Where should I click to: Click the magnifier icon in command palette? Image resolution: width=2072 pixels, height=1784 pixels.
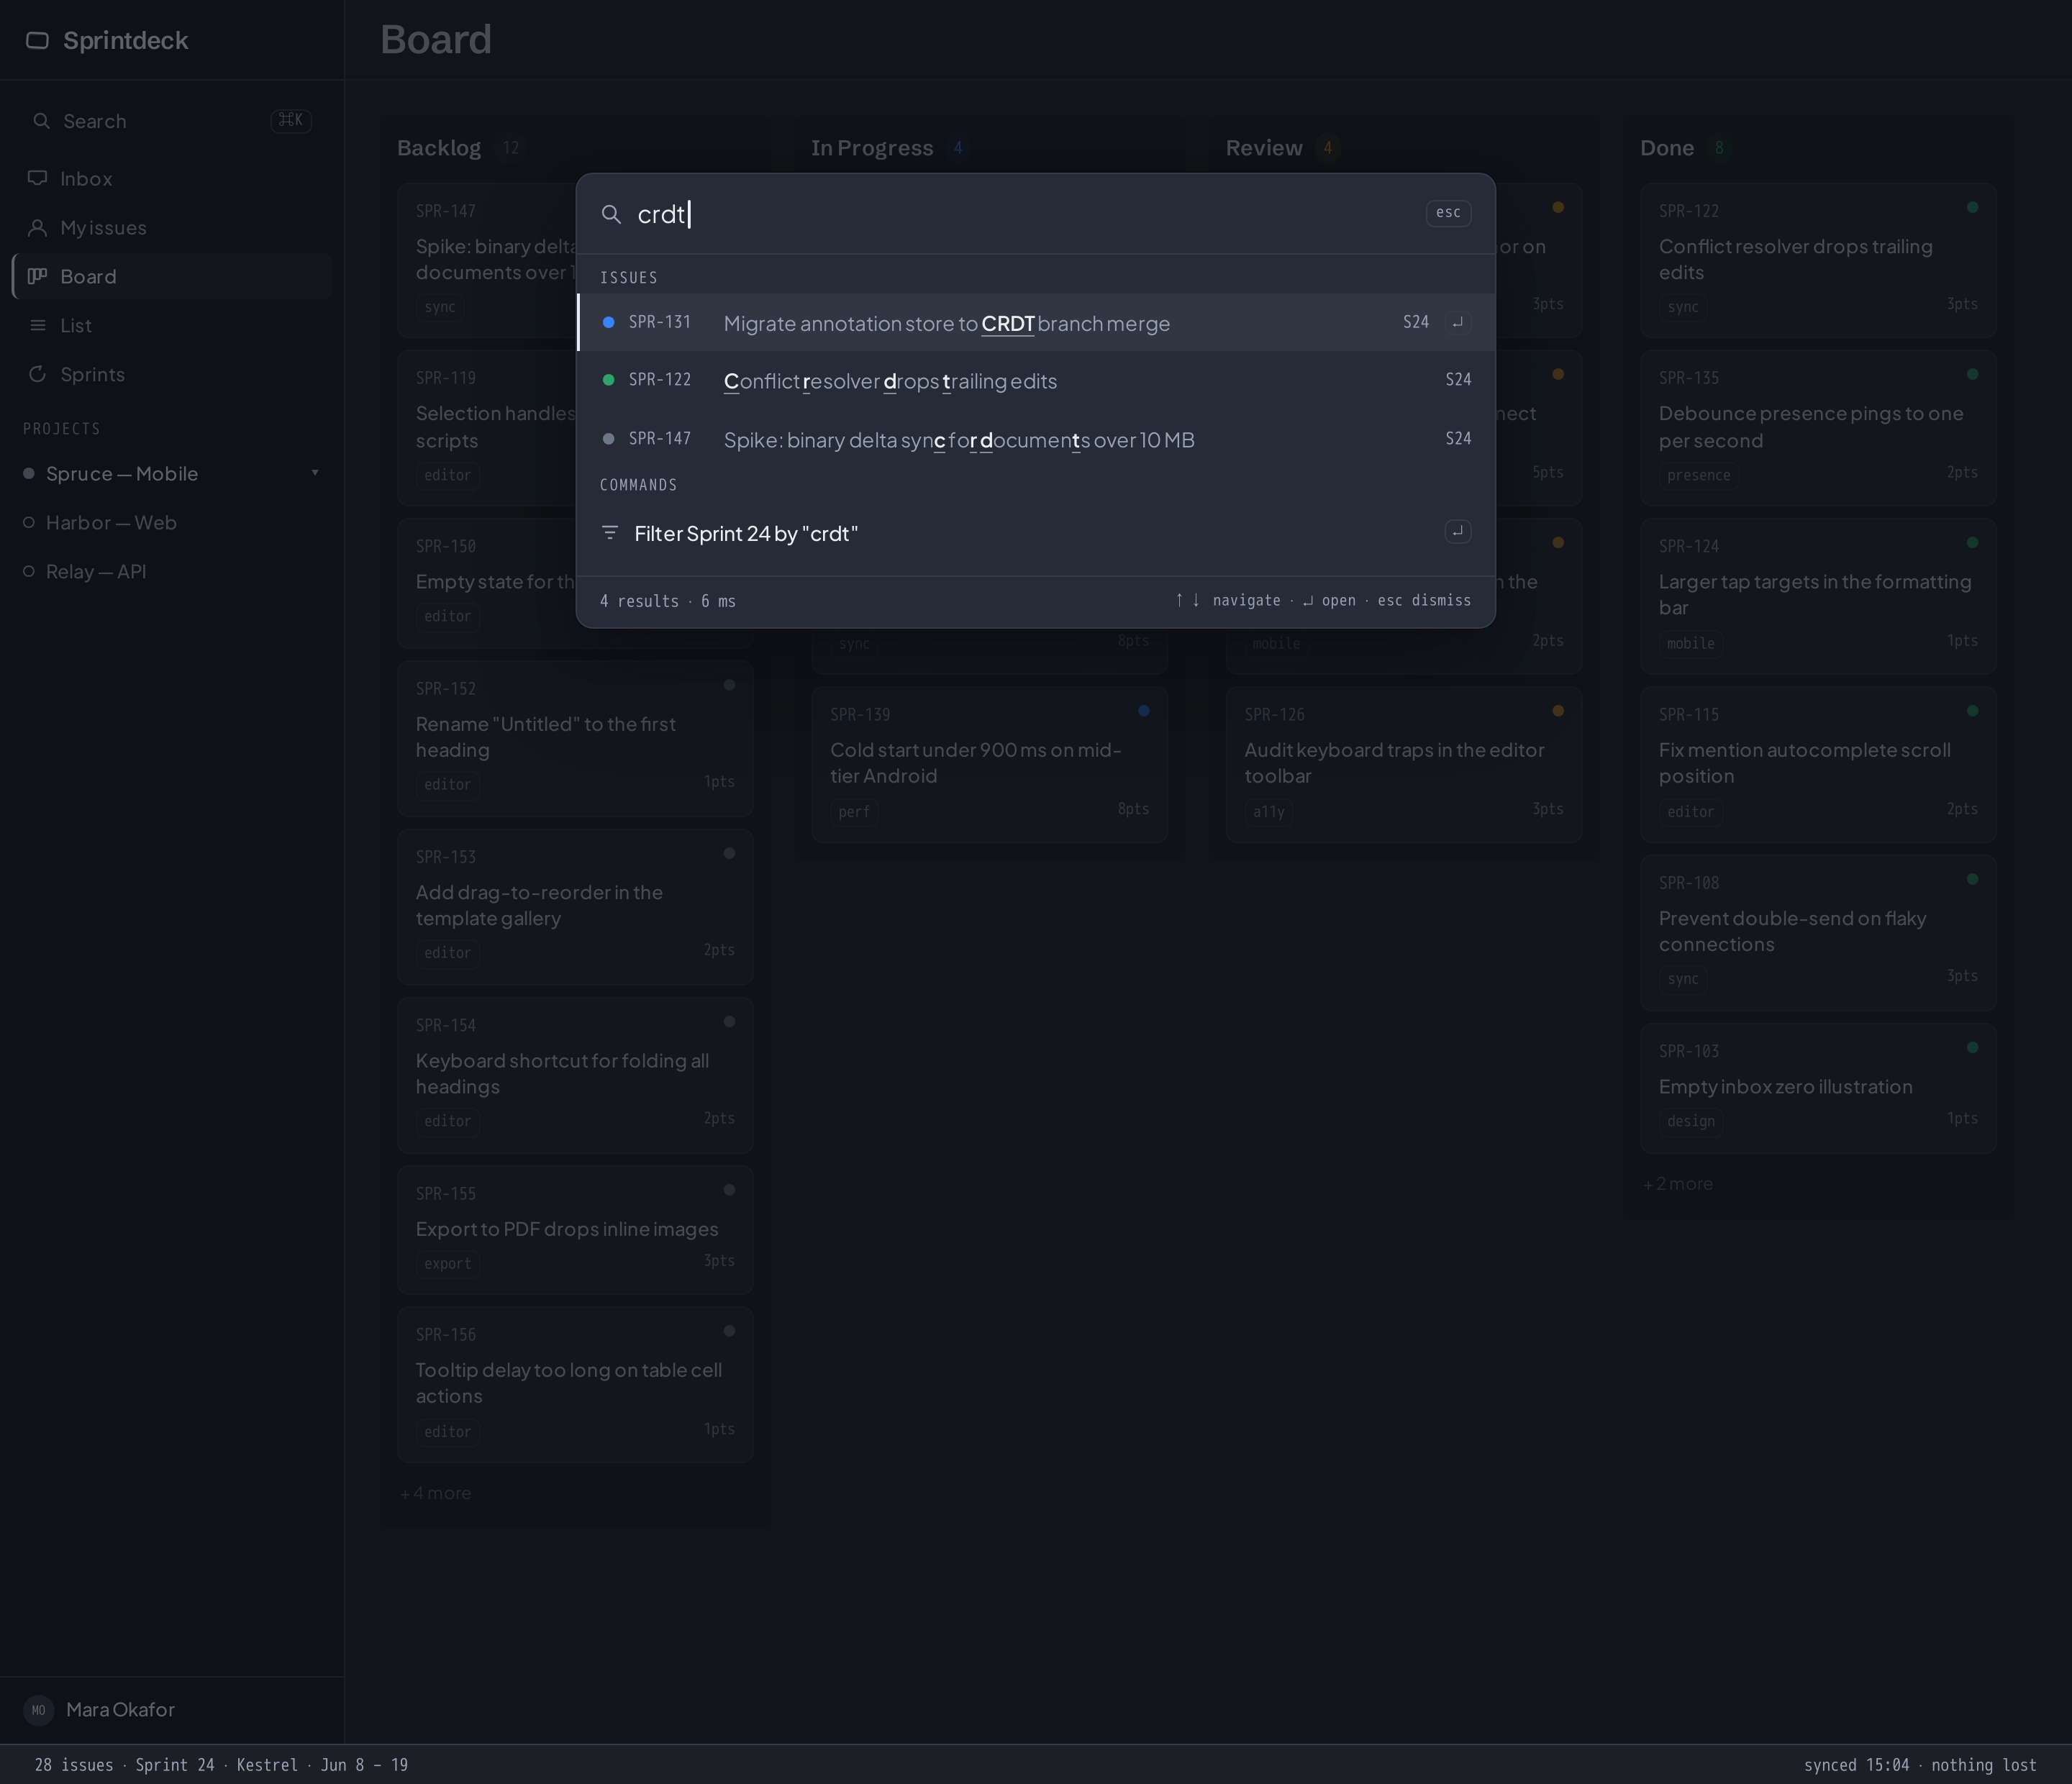pyautogui.click(x=611, y=214)
